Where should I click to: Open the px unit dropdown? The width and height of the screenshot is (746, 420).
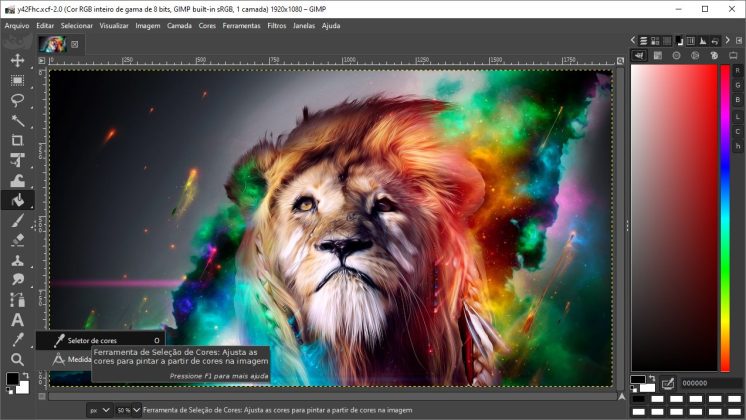point(100,410)
